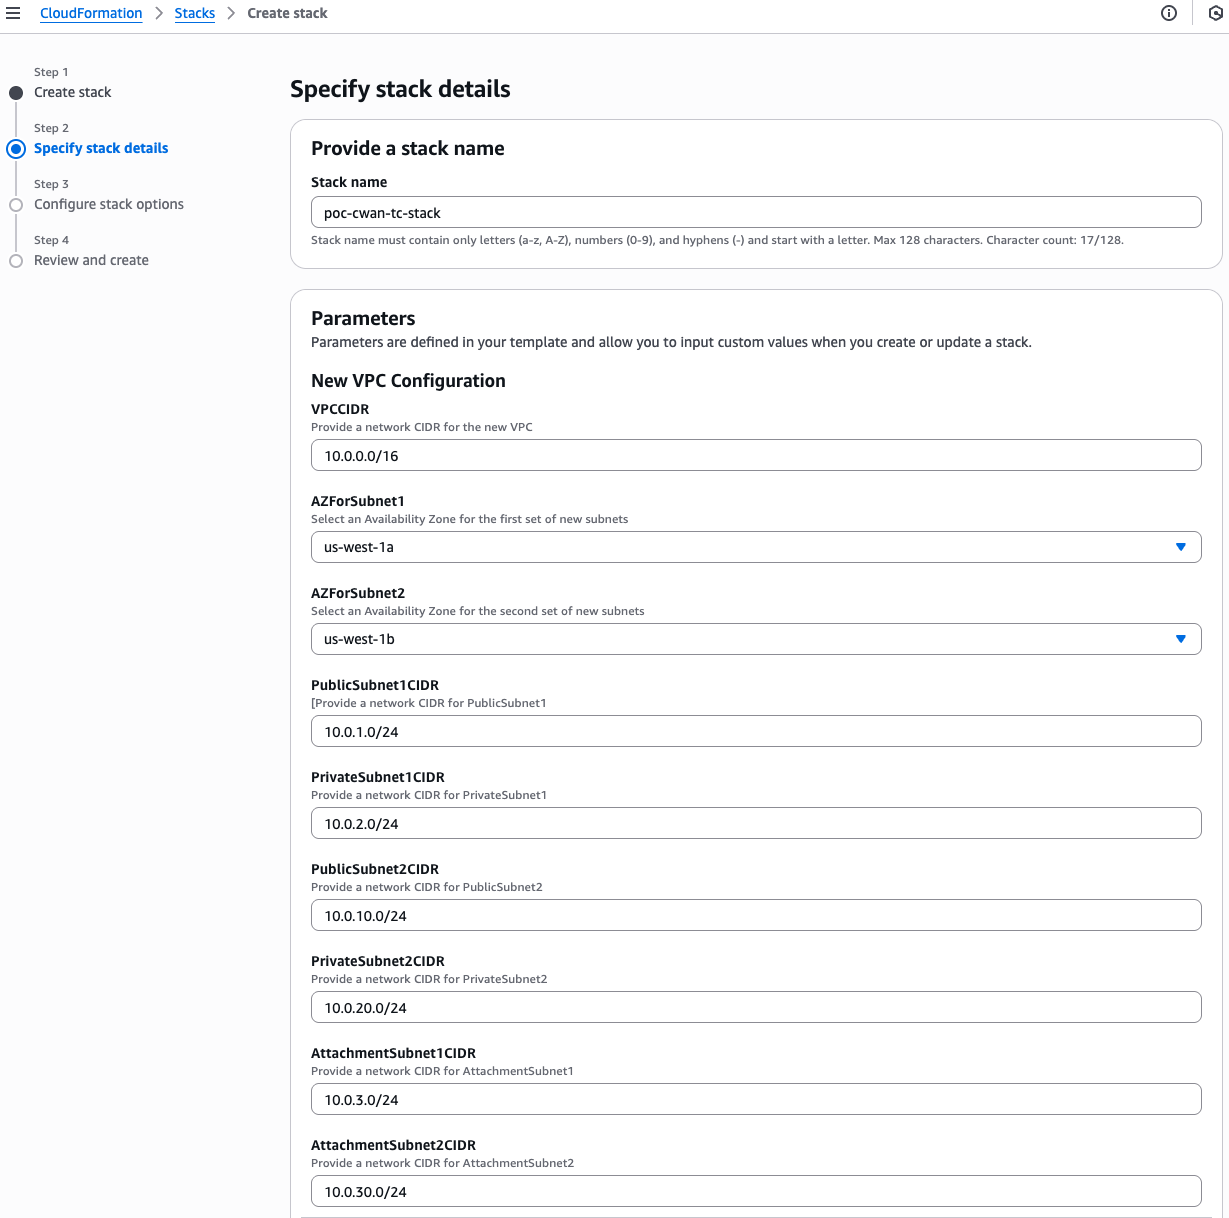
Task: Click the hexagon settings icon at top right
Action: point(1216,13)
